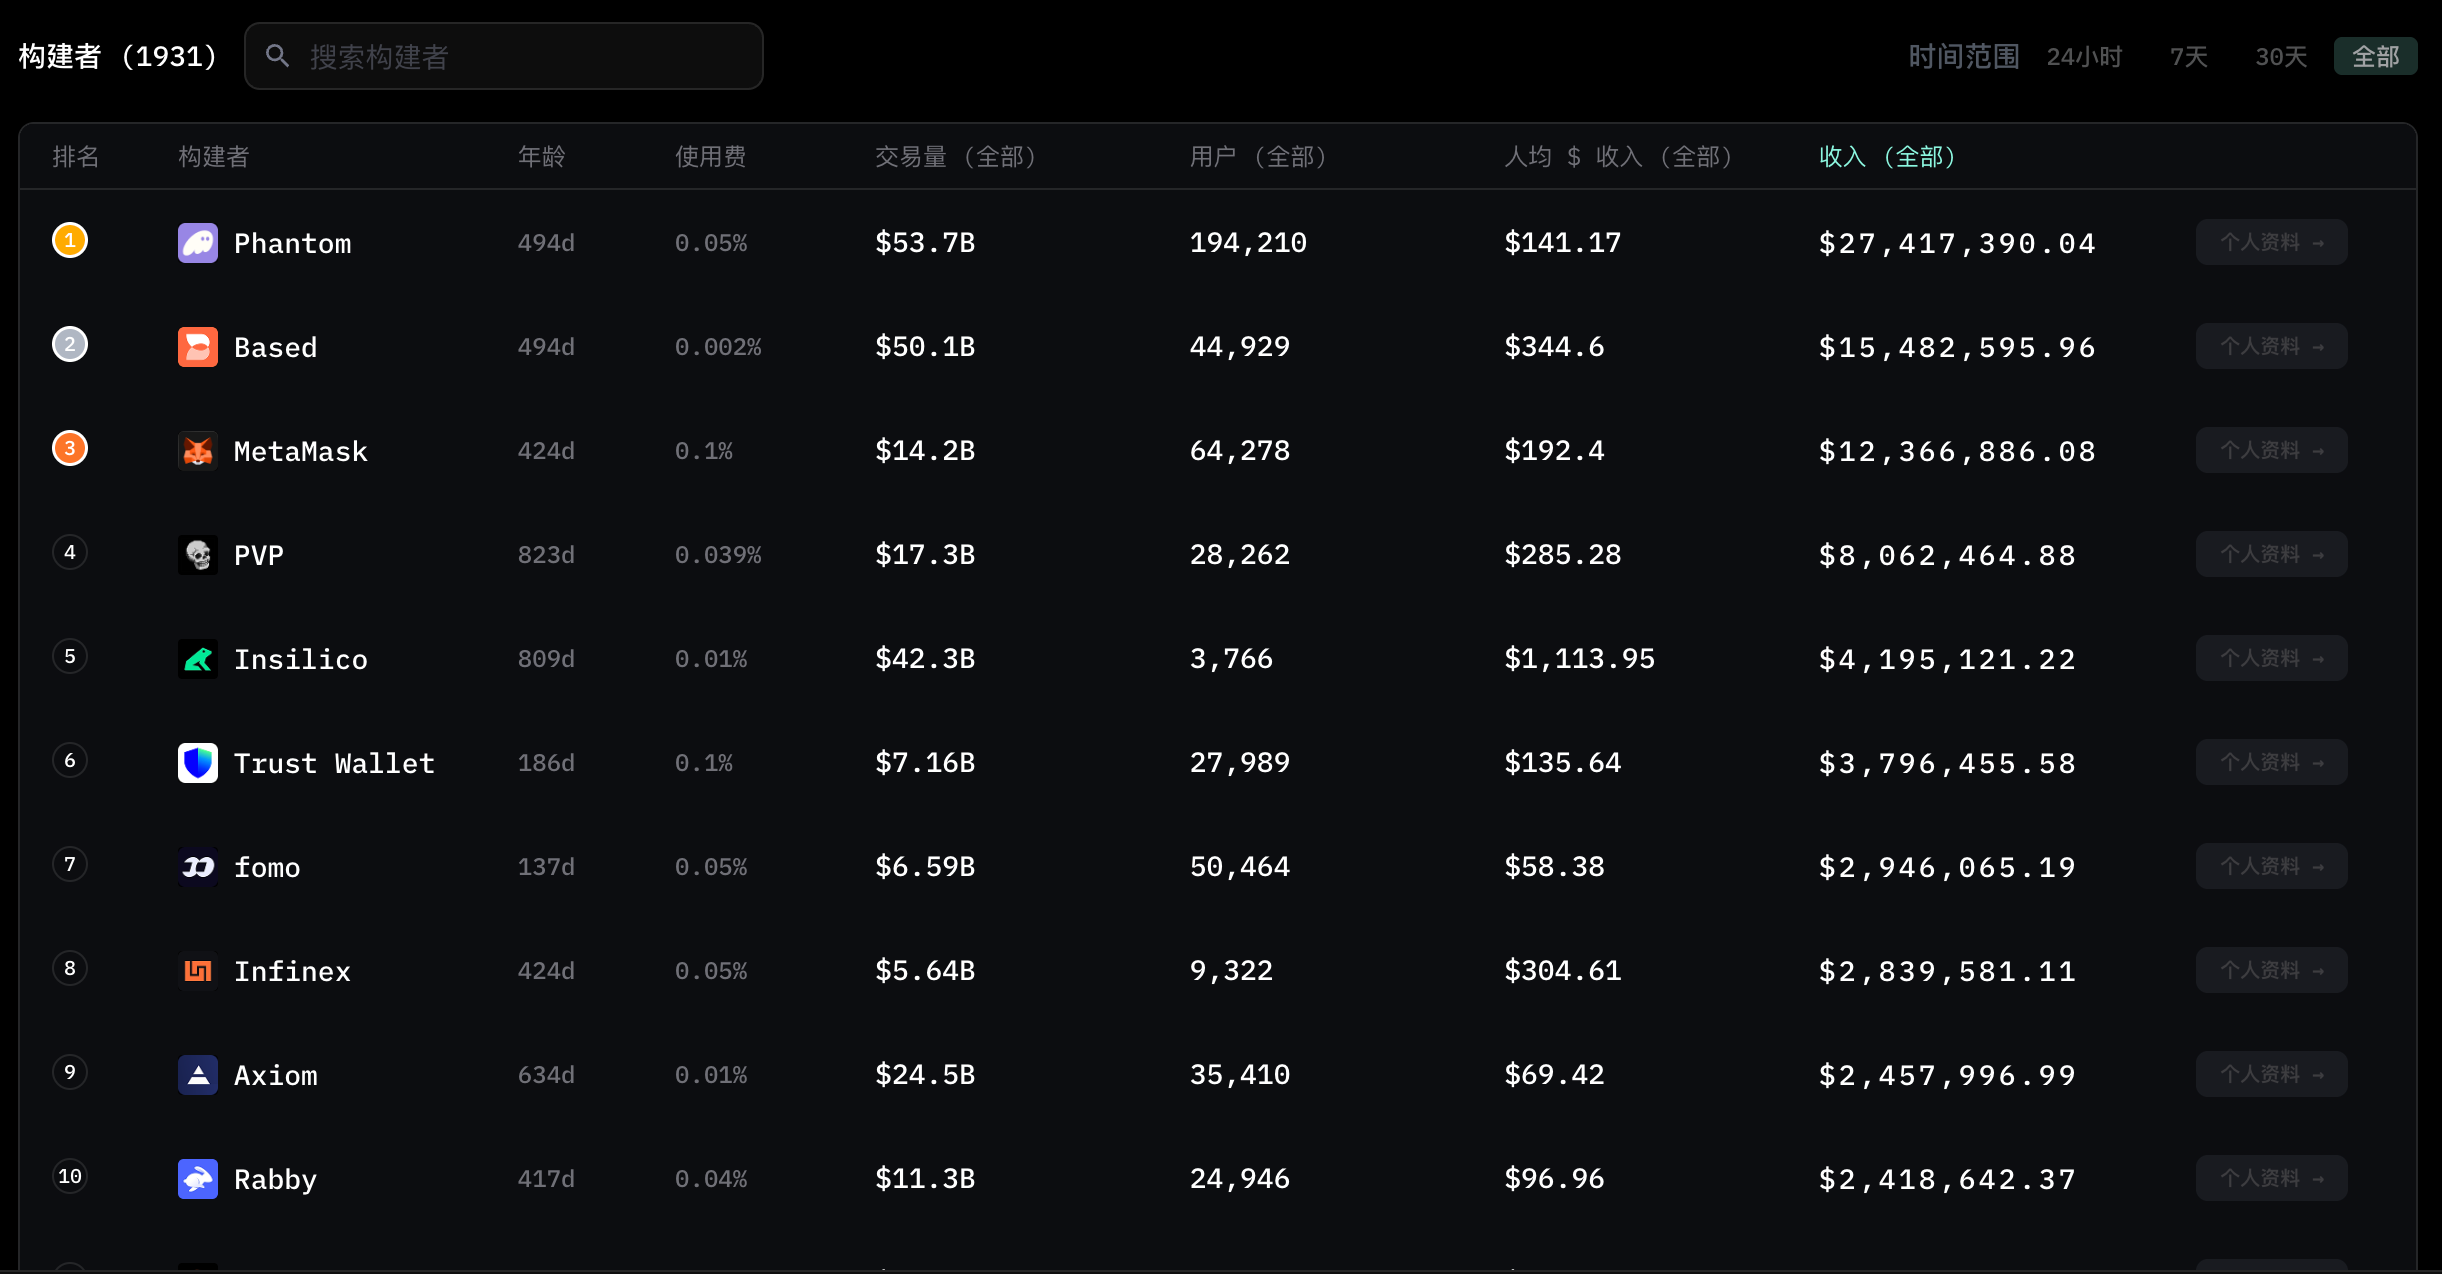2442x1274 pixels.
Task: Click the MetaMask fox logo icon
Action: tap(198, 451)
